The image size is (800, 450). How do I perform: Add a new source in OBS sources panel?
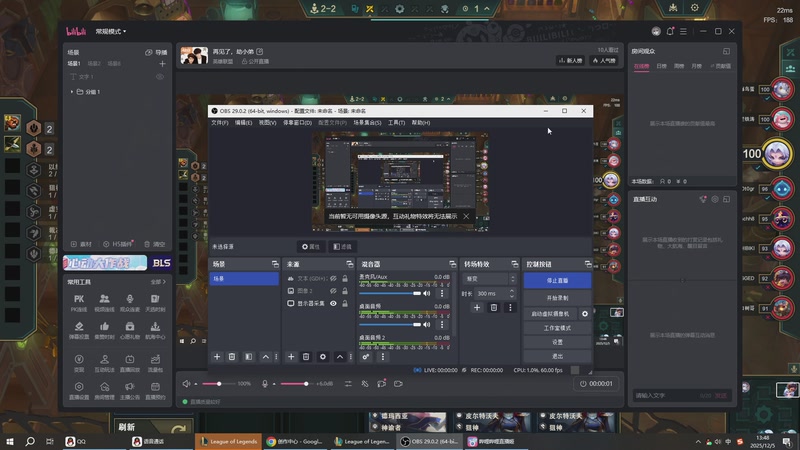coord(291,357)
